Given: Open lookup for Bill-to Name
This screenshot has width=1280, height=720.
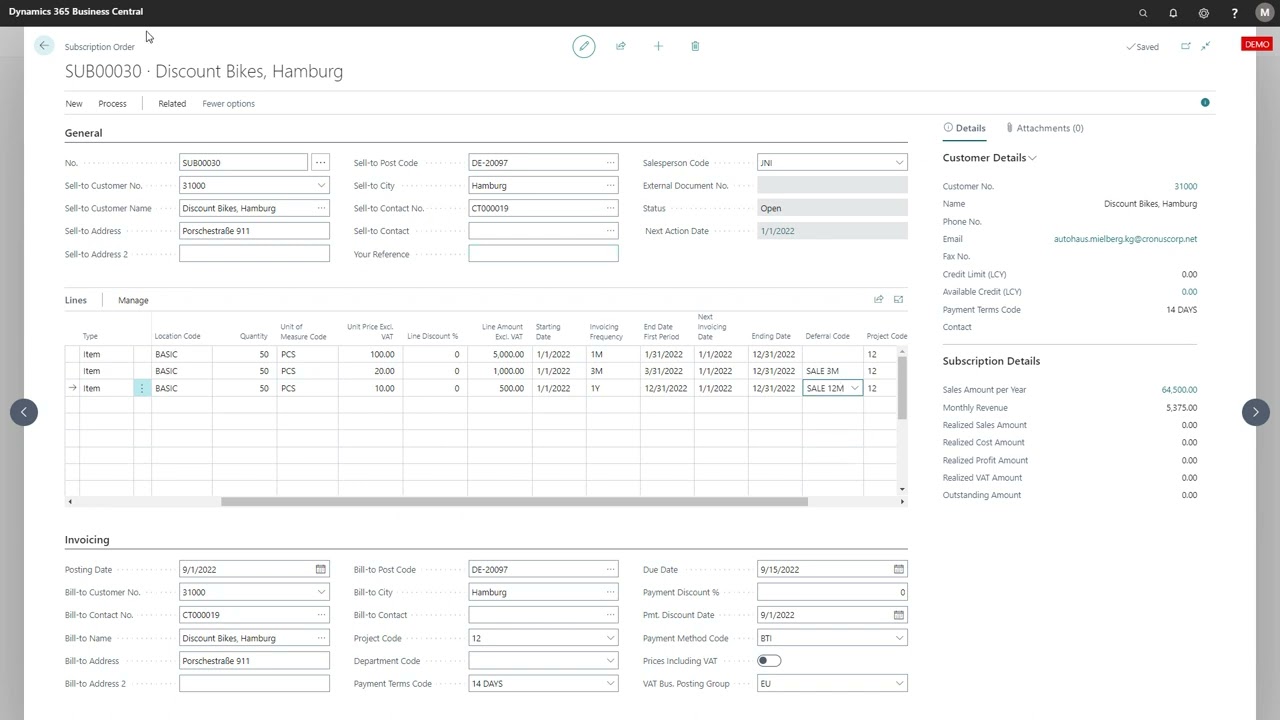Looking at the screenshot, I should pyautogui.click(x=321, y=638).
